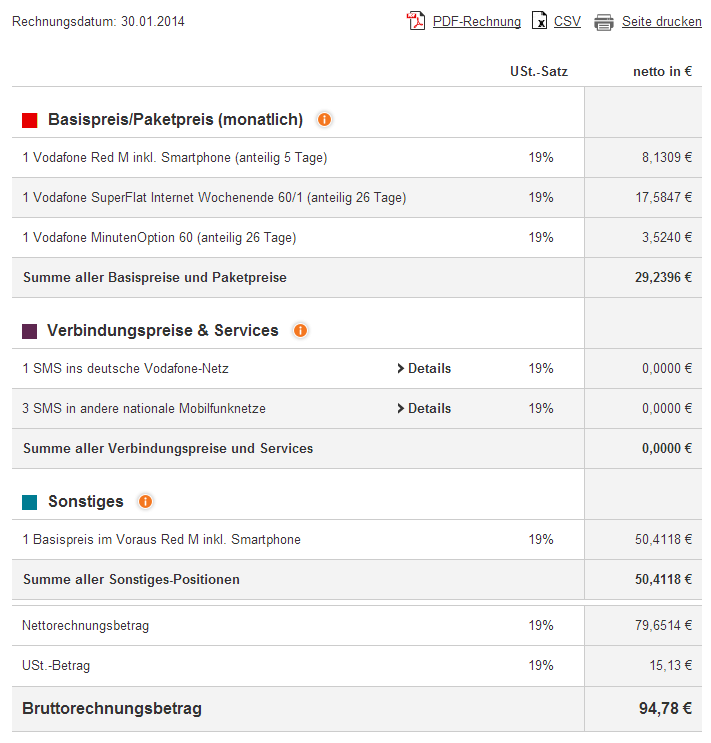The width and height of the screenshot is (711, 743).
Task: Click Seite drucken link
Action: pyautogui.click(x=661, y=22)
